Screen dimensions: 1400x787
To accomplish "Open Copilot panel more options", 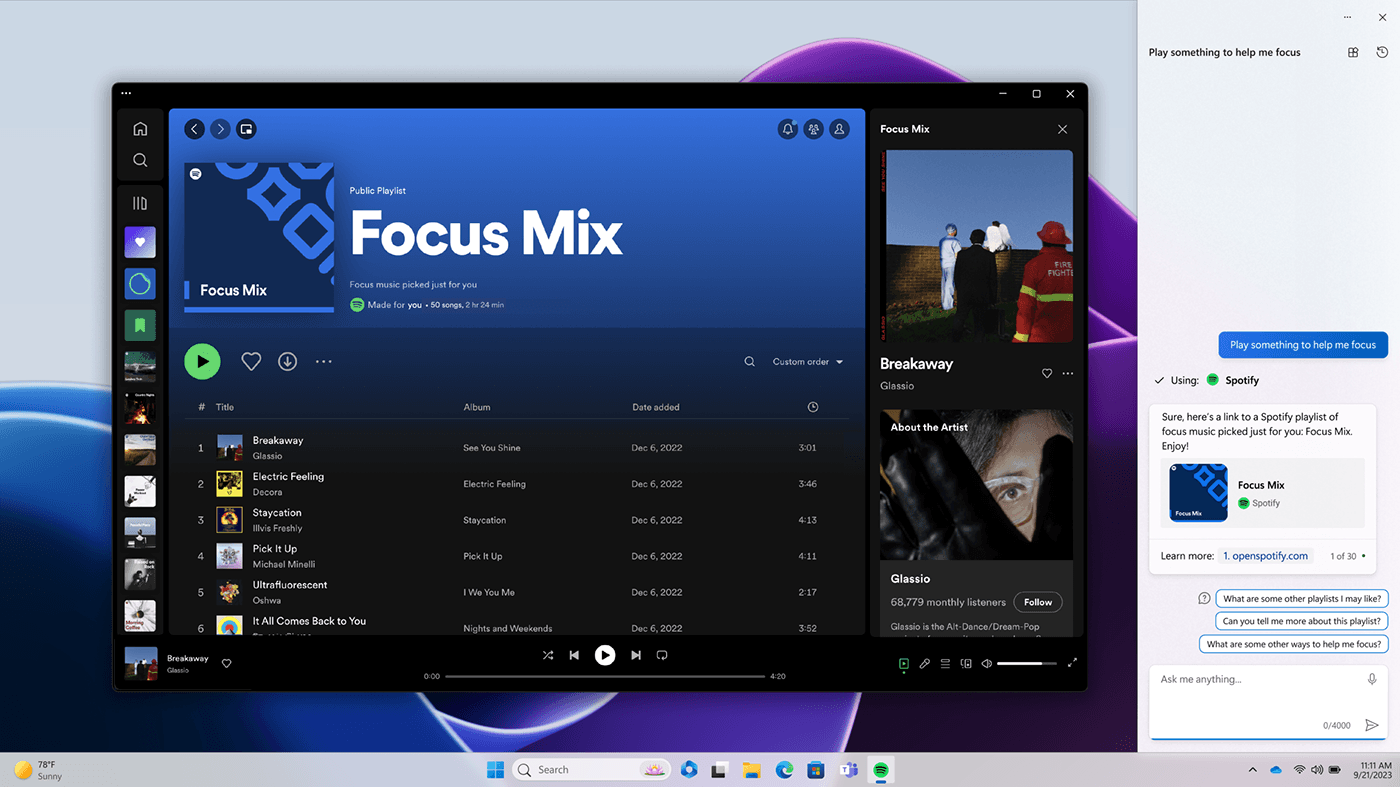I will [x=1346, y=17].
